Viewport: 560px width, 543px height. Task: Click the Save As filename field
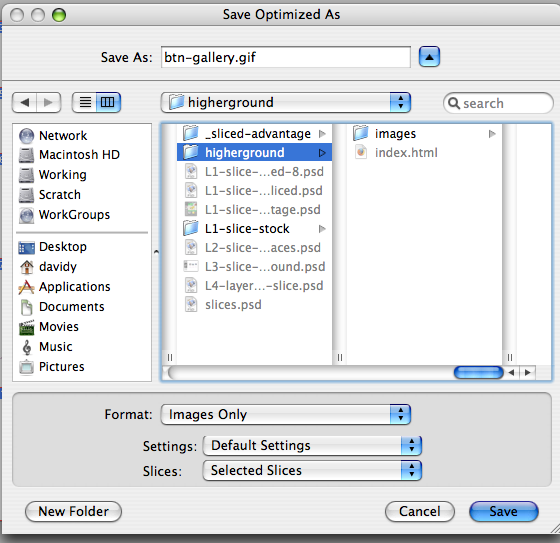pyautogui.click(x=286, y=57)
